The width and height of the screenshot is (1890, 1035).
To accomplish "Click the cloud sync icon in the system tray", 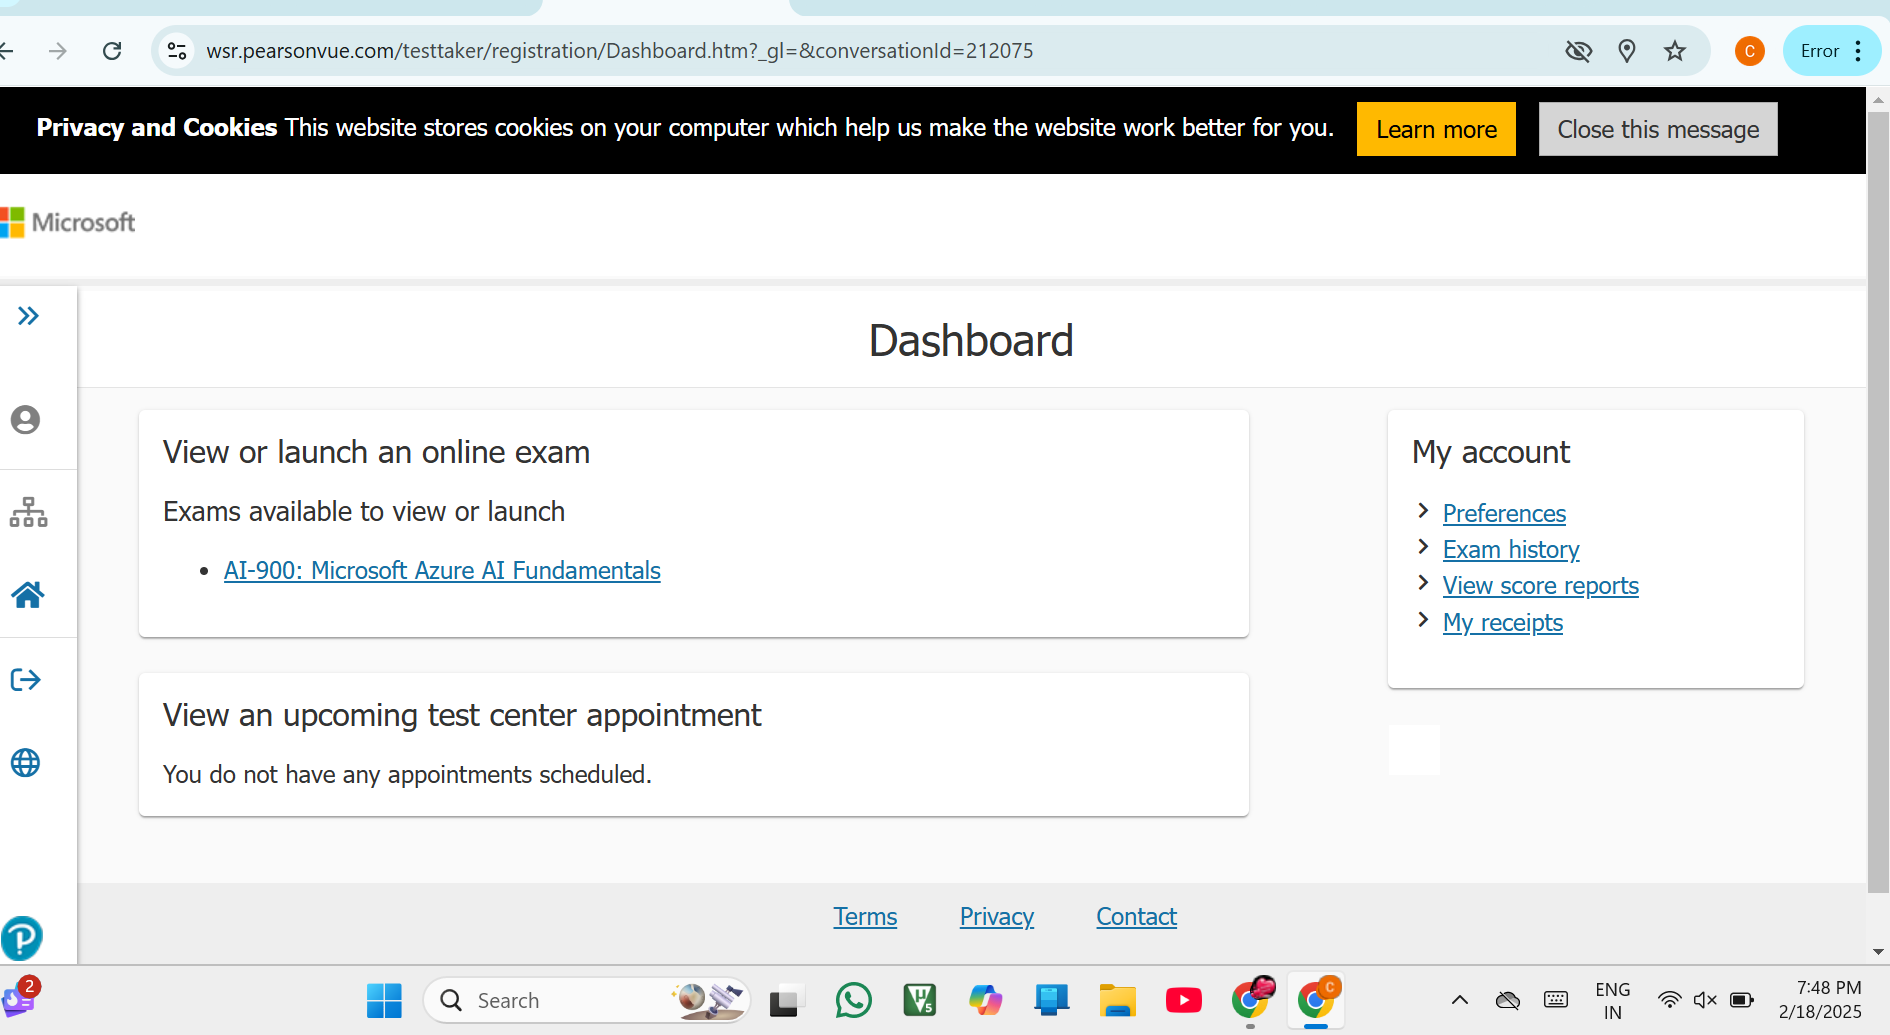I will [x=1507, y=1000].
